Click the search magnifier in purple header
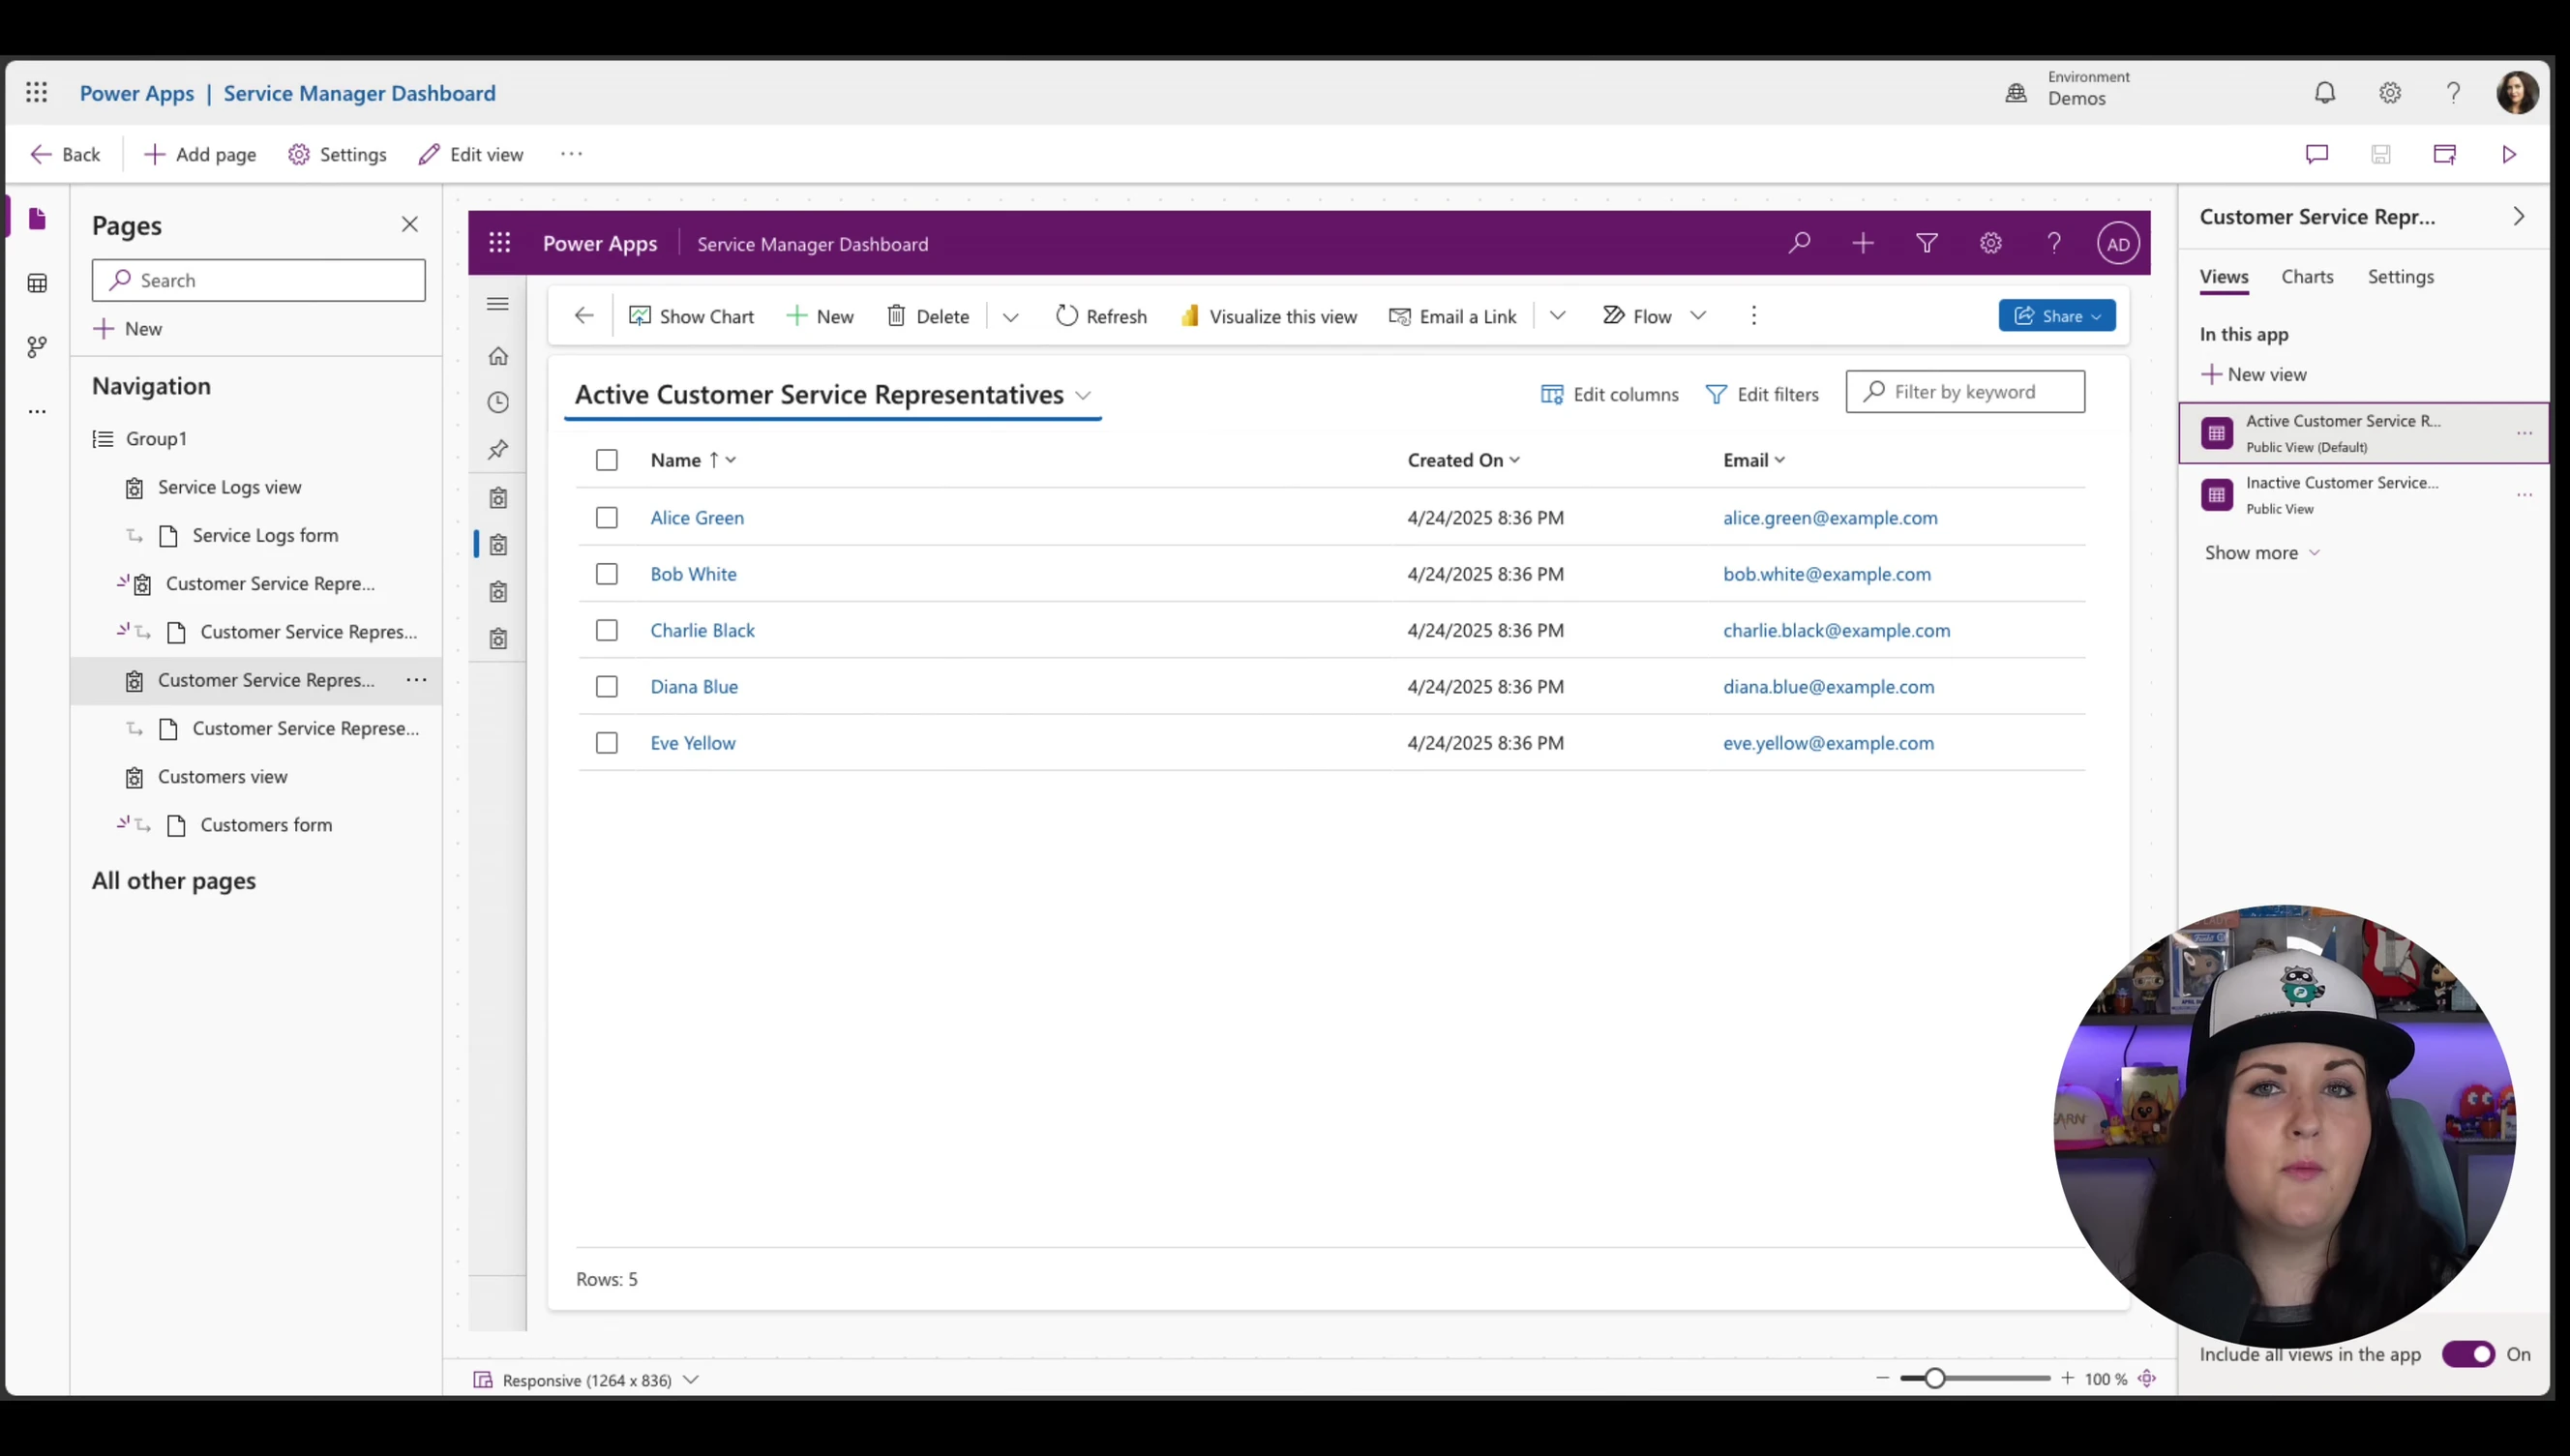Screen dimensions: 2570x1456 (x=1799, y=243)
